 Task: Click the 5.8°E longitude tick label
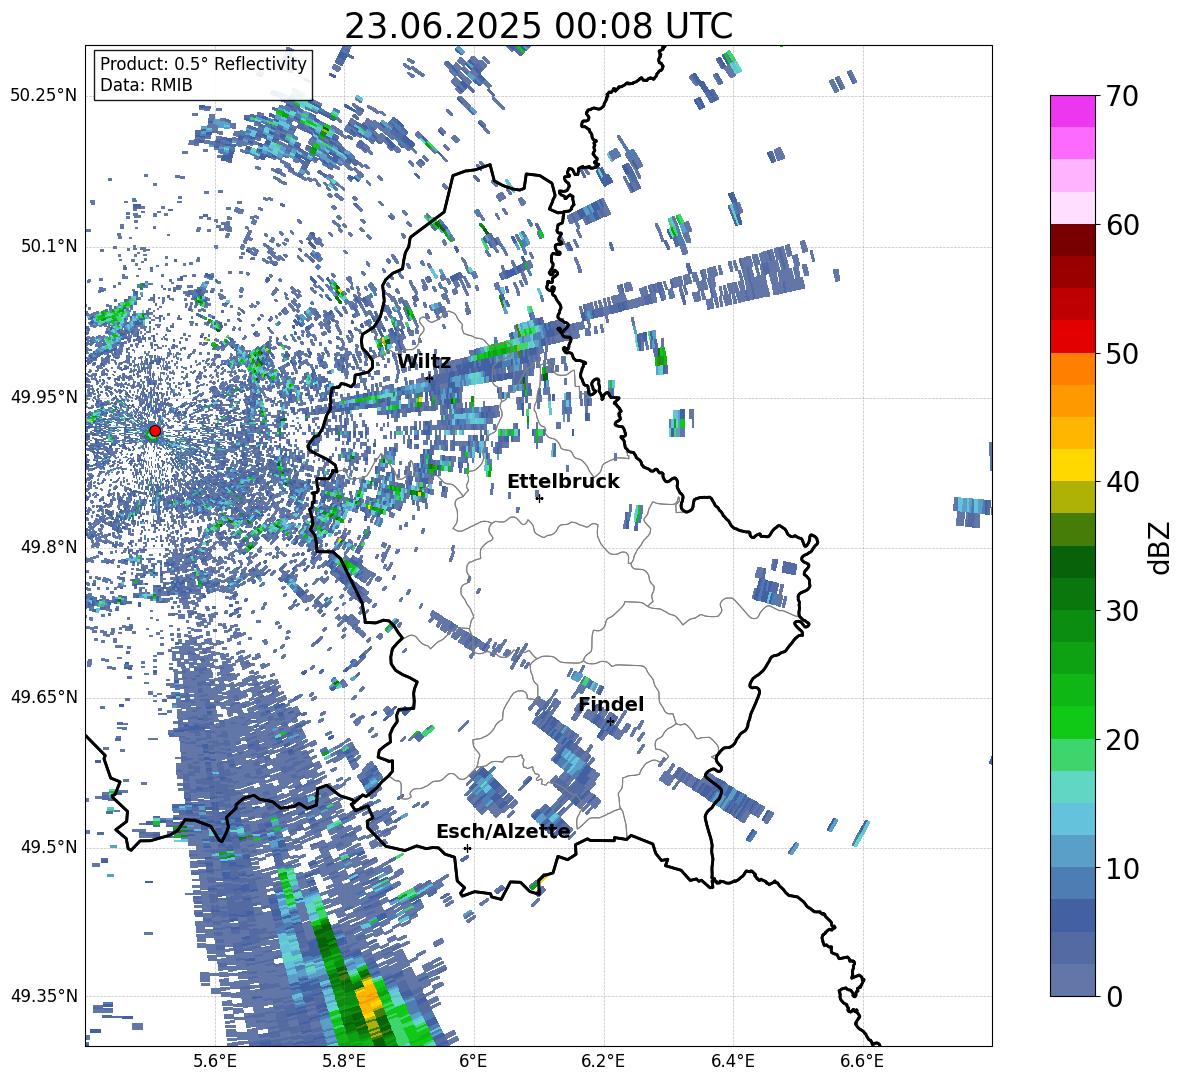(344, 1061)
